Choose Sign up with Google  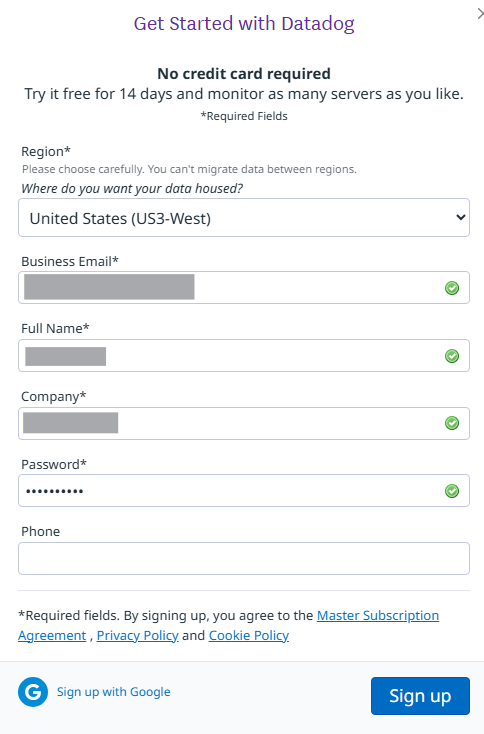(113, 691)
